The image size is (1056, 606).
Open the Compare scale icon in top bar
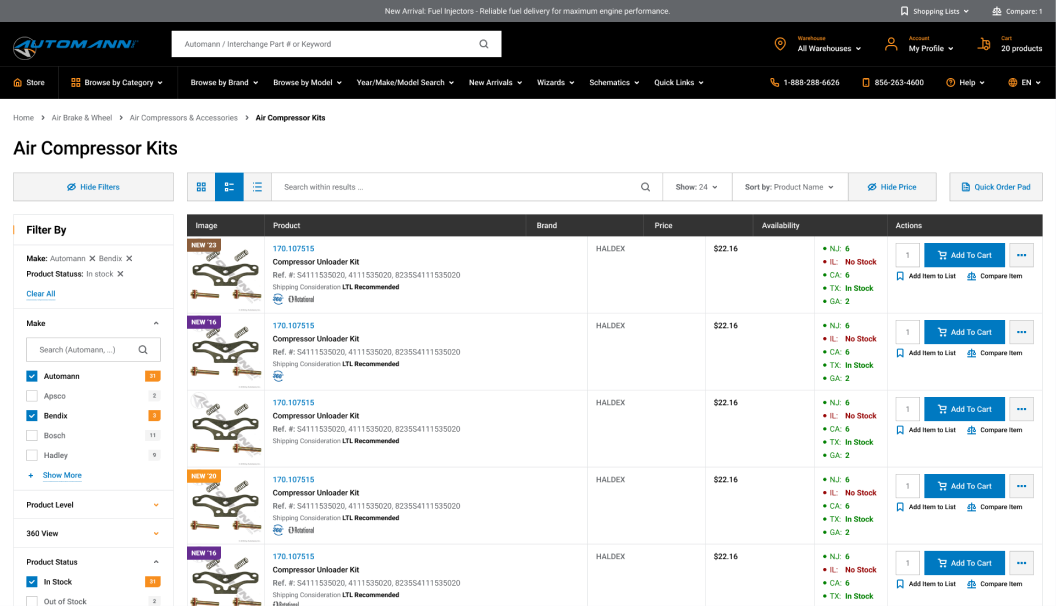[997, 11]
